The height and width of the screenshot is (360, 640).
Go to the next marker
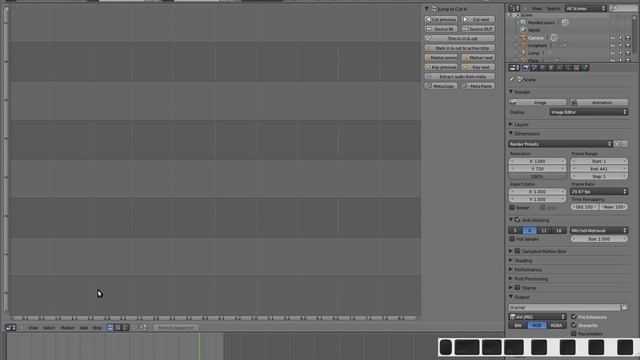(x=478, y=58)
